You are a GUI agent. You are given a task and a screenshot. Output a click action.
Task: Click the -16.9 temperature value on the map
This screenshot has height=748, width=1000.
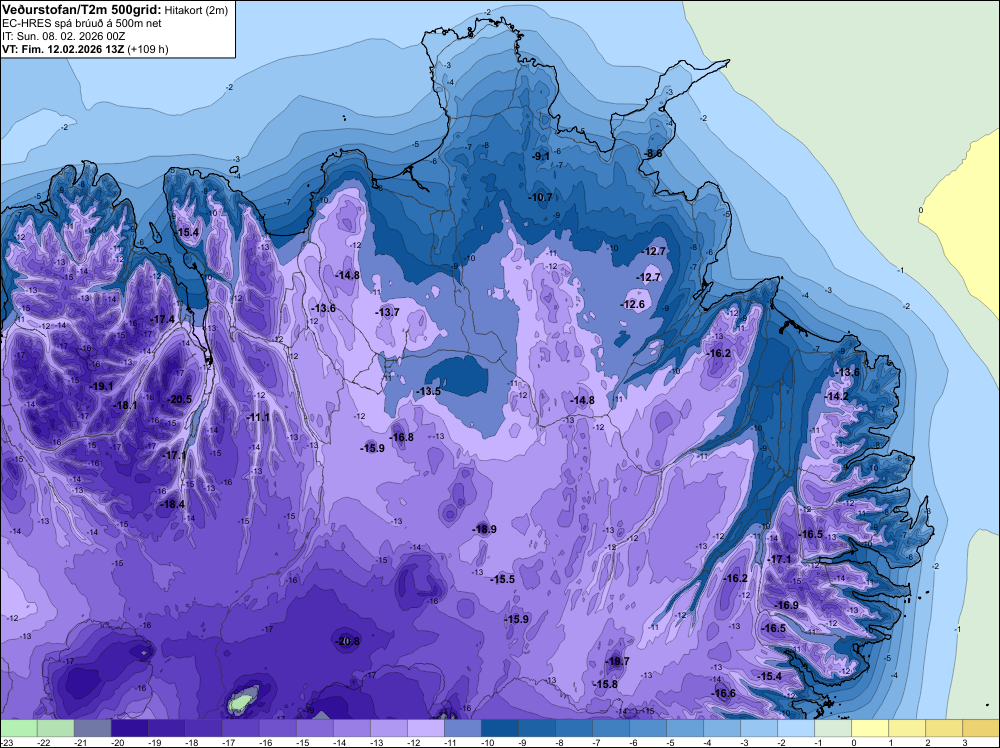[786, 605]
